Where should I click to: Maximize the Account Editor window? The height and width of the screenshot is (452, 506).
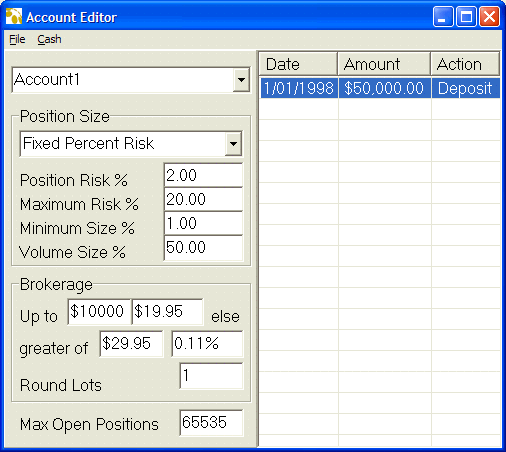pos(466,16)
